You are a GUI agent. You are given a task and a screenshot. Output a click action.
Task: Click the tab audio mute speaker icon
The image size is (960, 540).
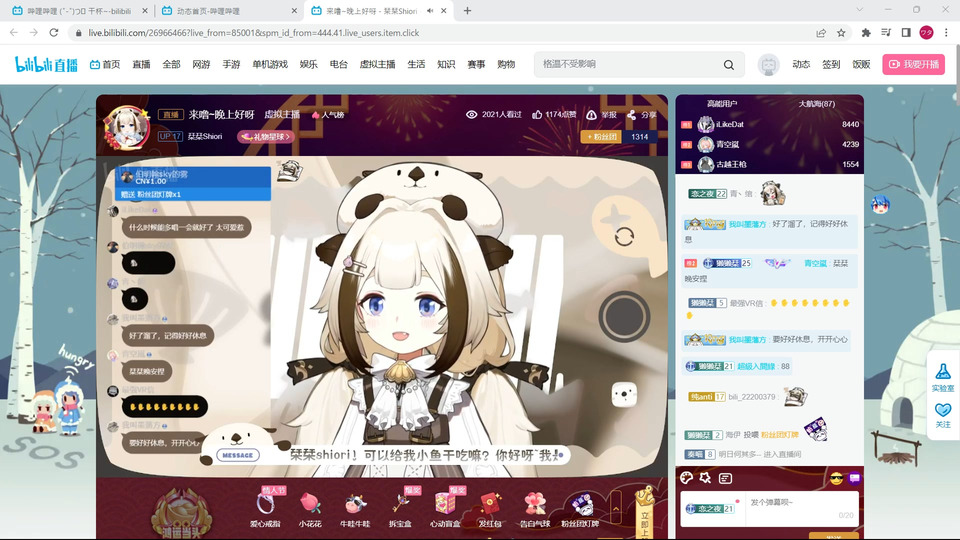coord(430,11)
